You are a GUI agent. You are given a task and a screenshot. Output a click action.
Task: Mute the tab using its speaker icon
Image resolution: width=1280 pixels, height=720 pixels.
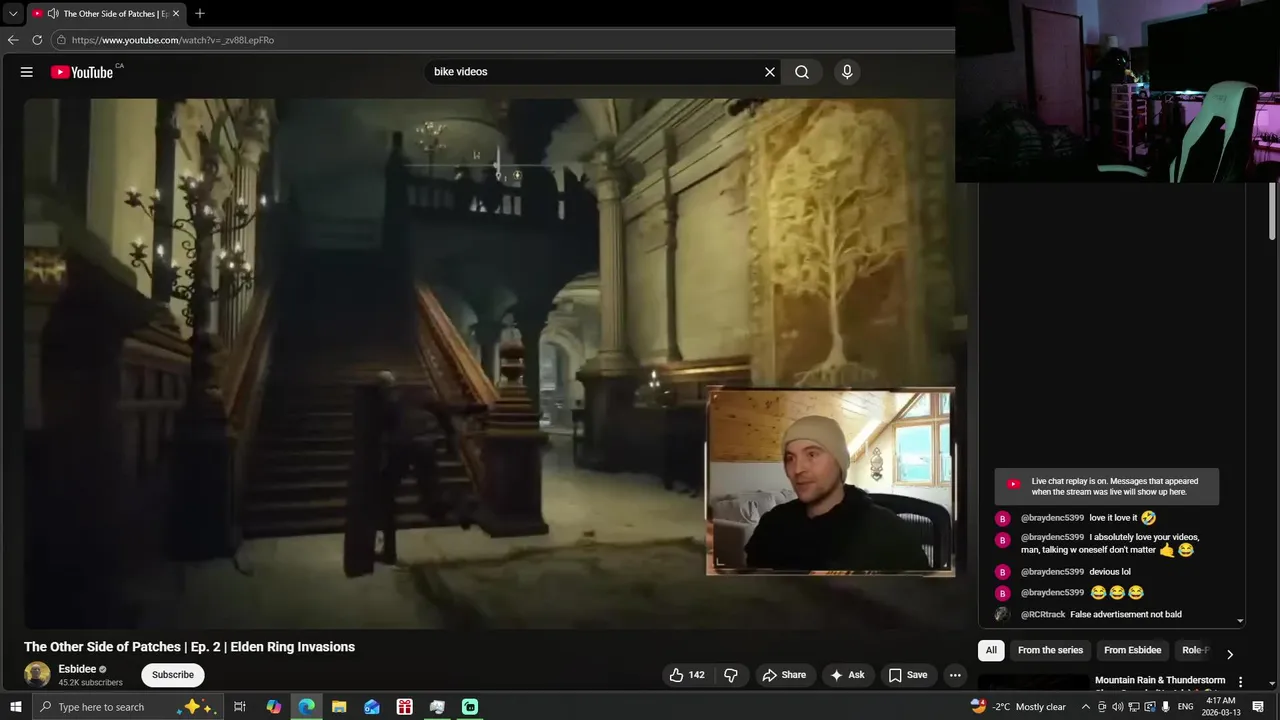point(52,14)
